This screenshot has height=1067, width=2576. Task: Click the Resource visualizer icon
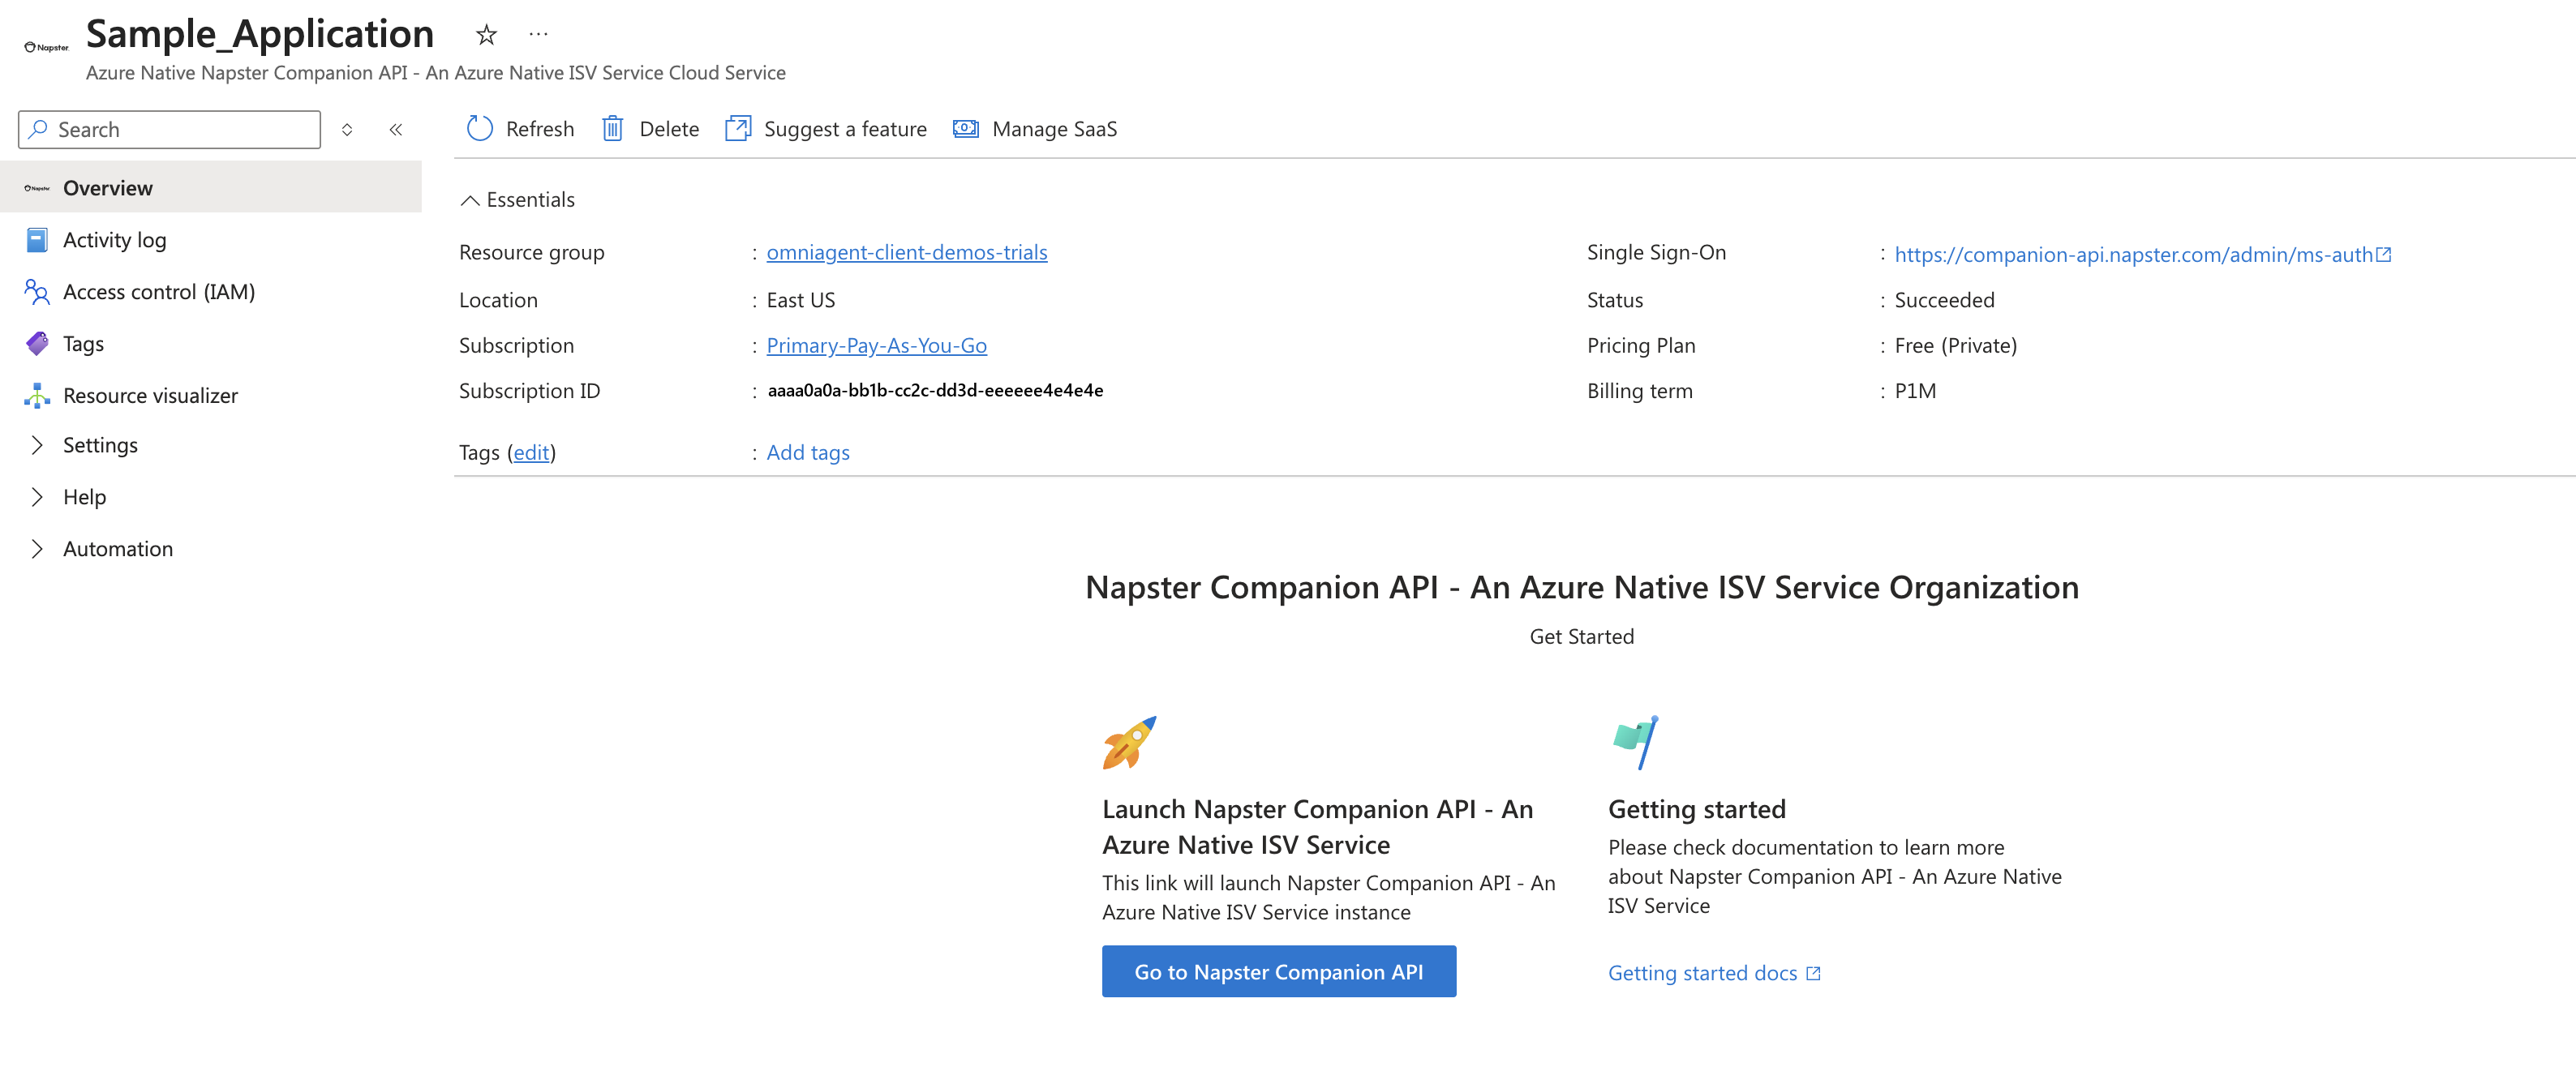(37, 396)
